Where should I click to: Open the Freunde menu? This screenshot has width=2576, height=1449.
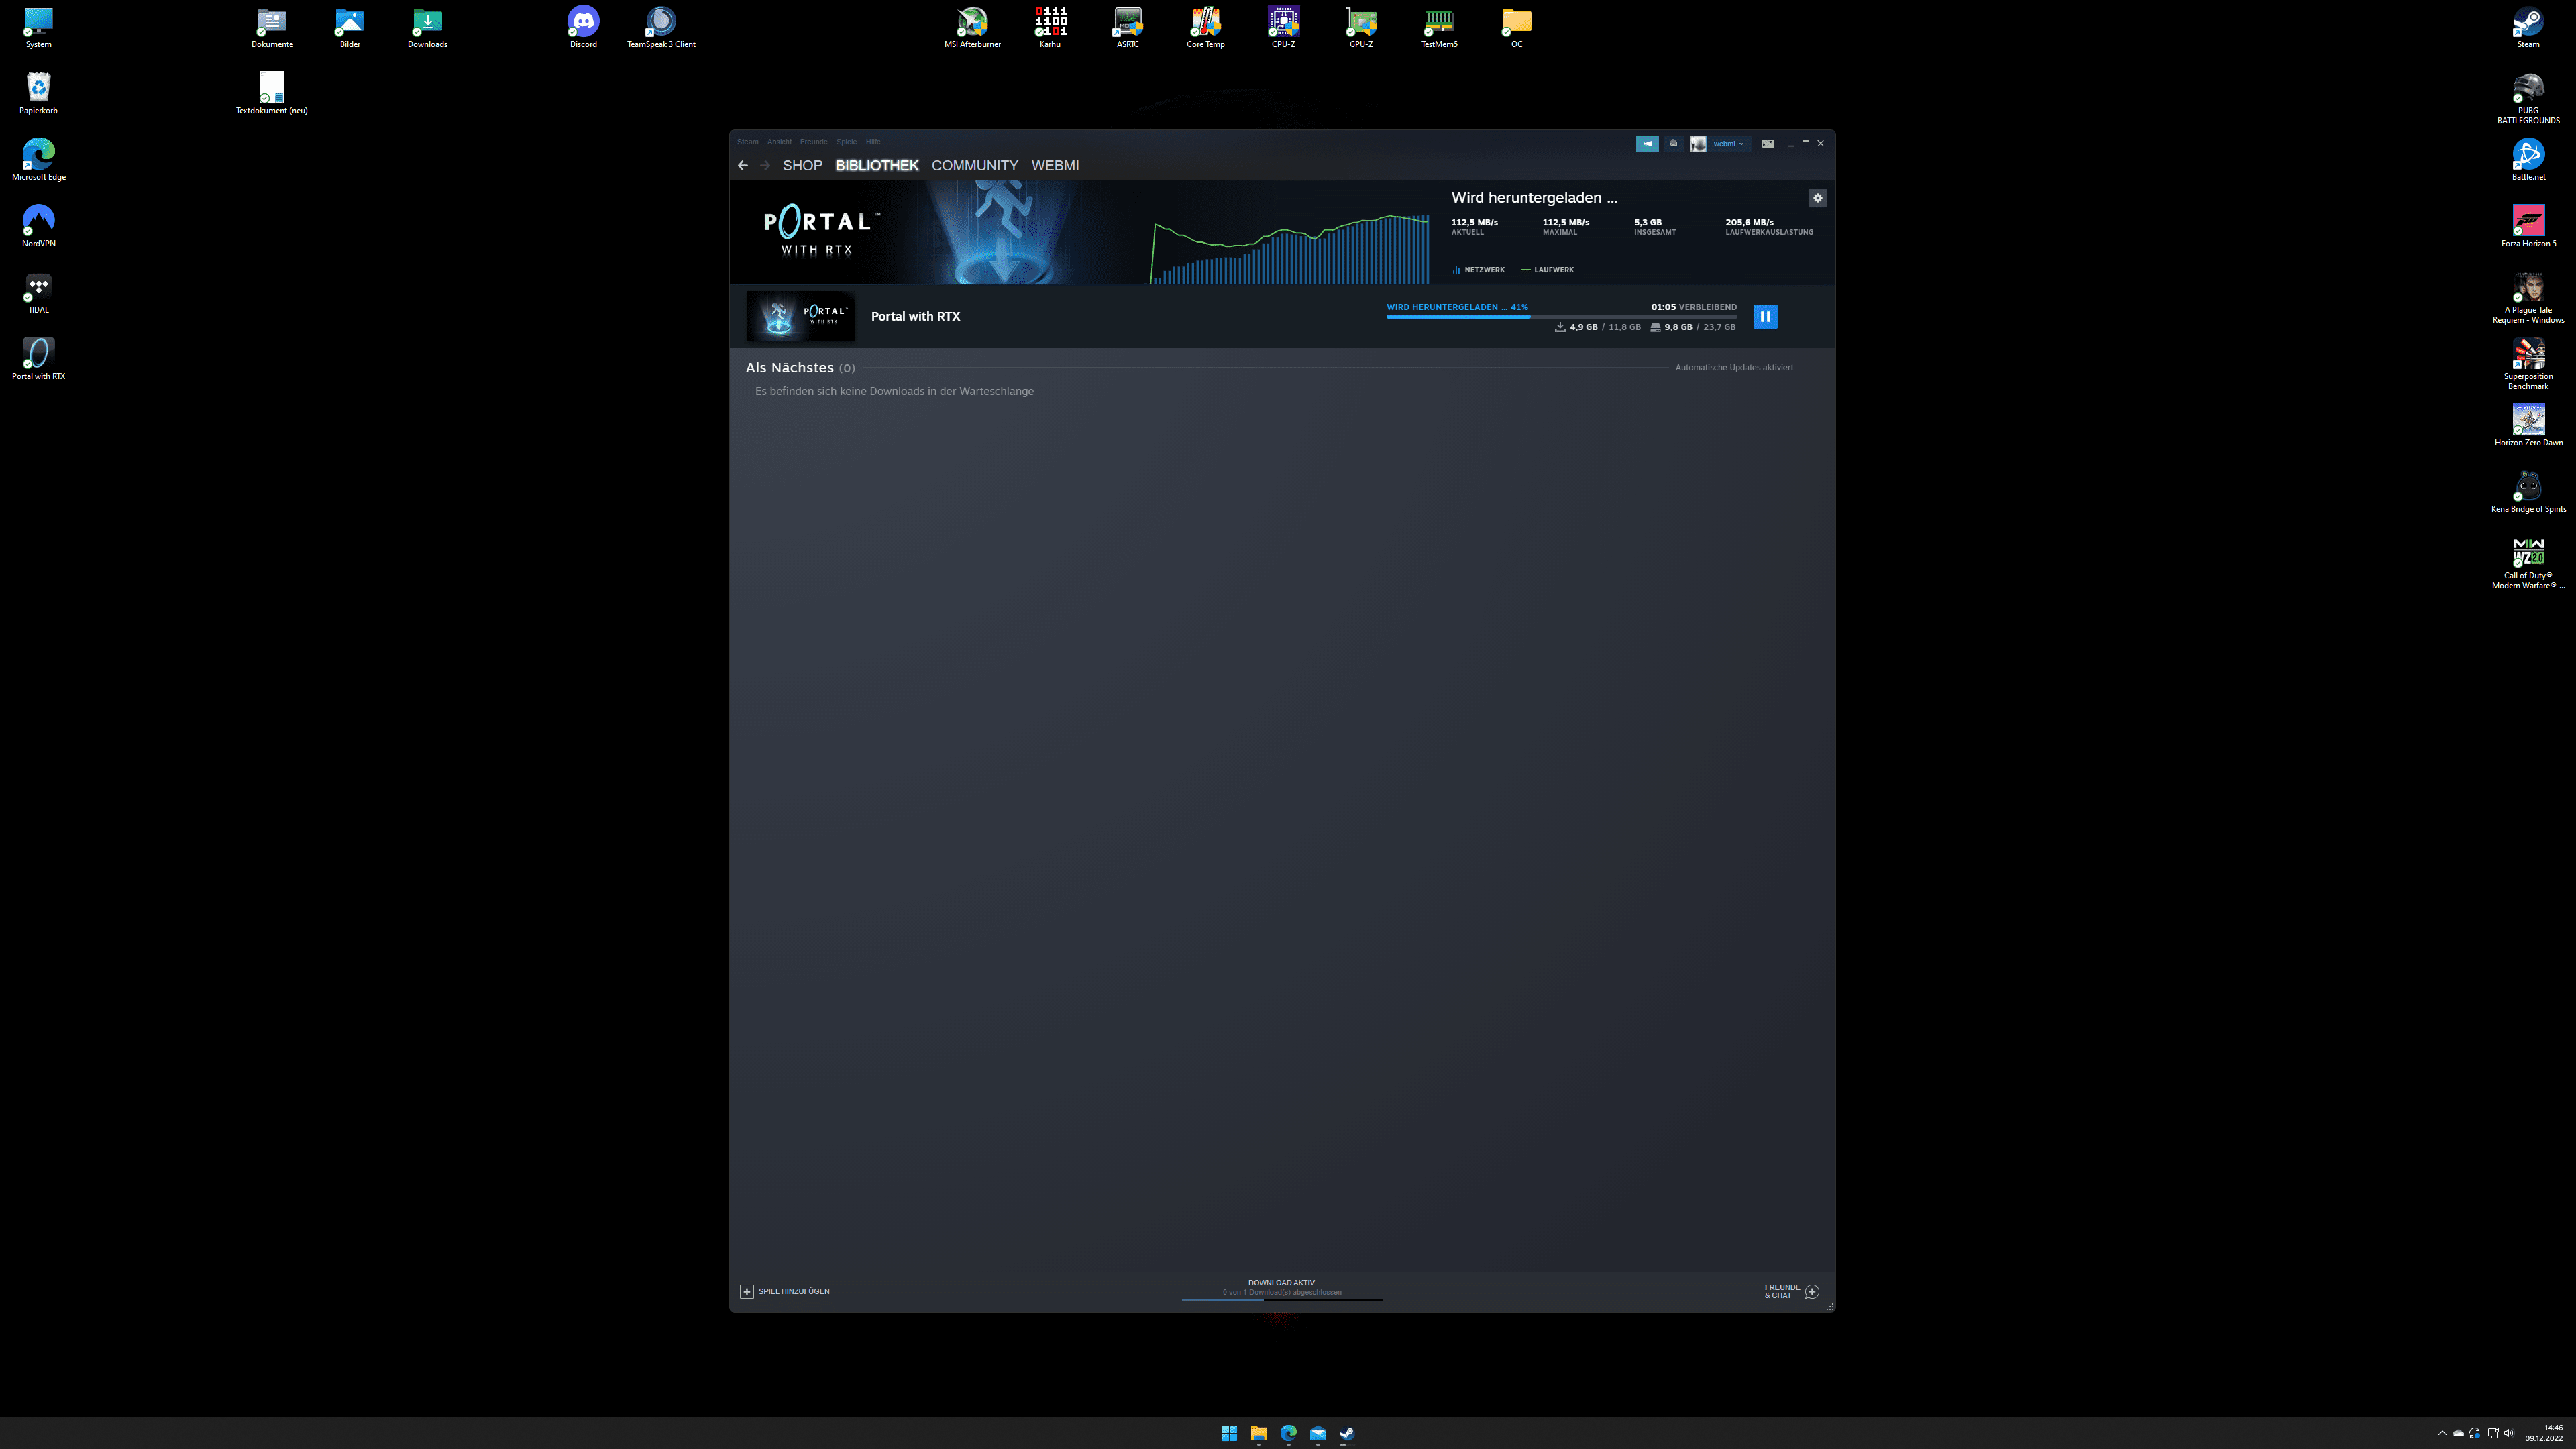click(813, 142)
